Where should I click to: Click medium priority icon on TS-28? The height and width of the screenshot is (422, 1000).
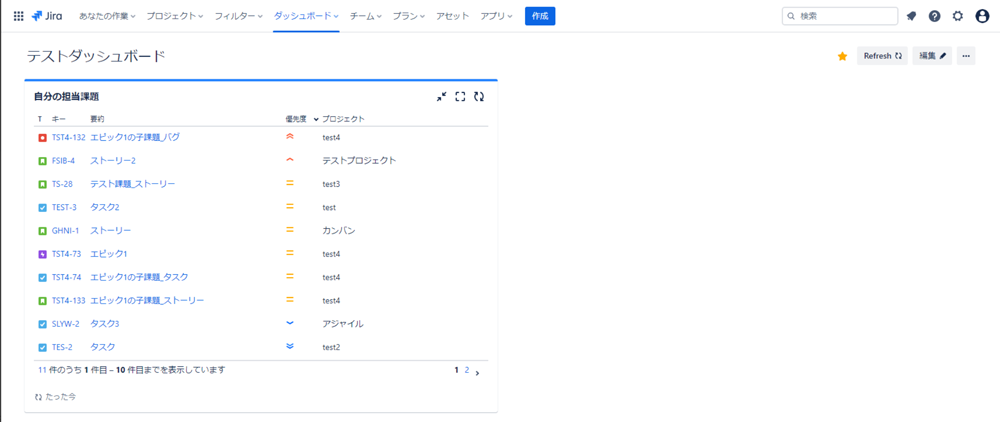click(x=290, y=183)
